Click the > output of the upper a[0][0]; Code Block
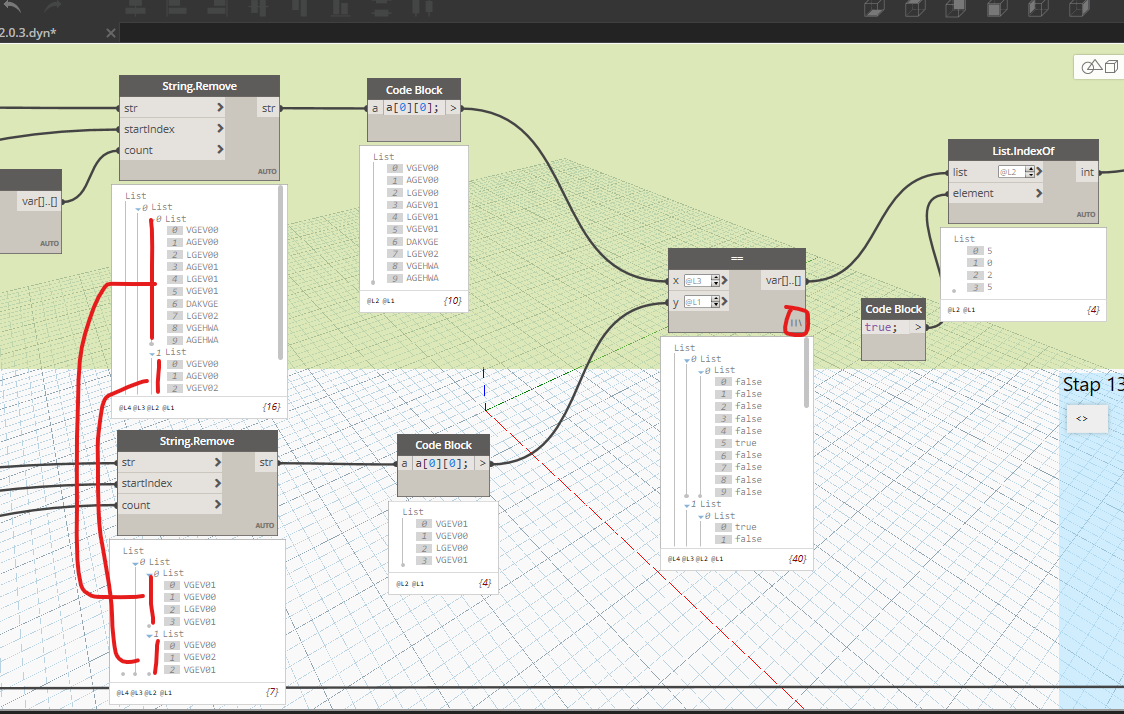 pyautogui.click(x=453, y=108)
